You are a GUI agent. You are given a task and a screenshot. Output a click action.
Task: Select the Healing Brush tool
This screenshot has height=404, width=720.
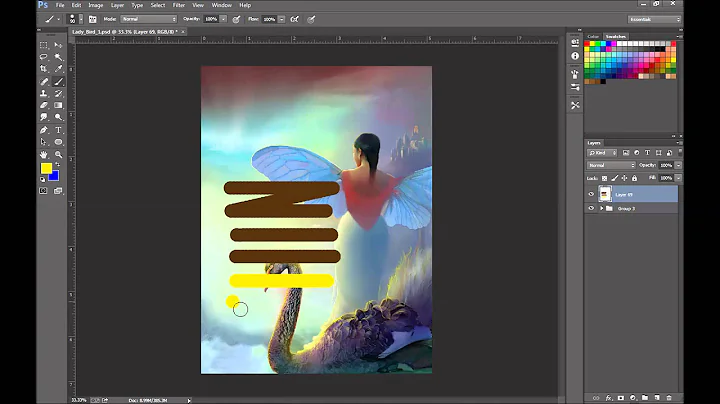(x=44, y=82)
